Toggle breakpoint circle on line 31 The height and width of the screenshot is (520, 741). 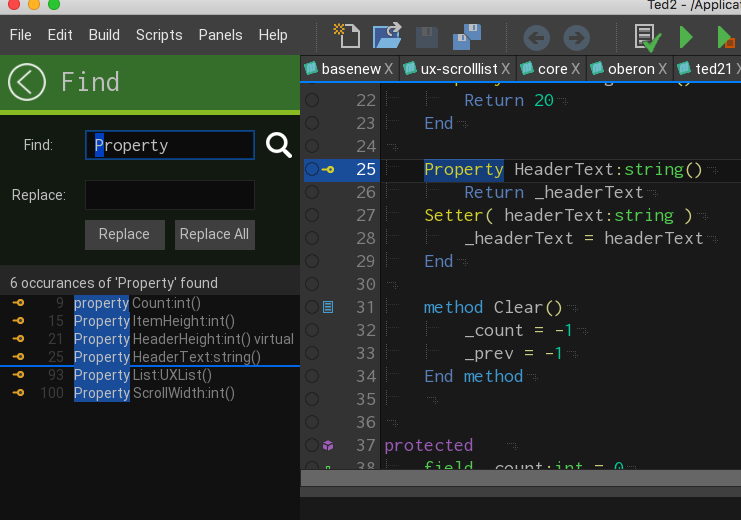312,307
